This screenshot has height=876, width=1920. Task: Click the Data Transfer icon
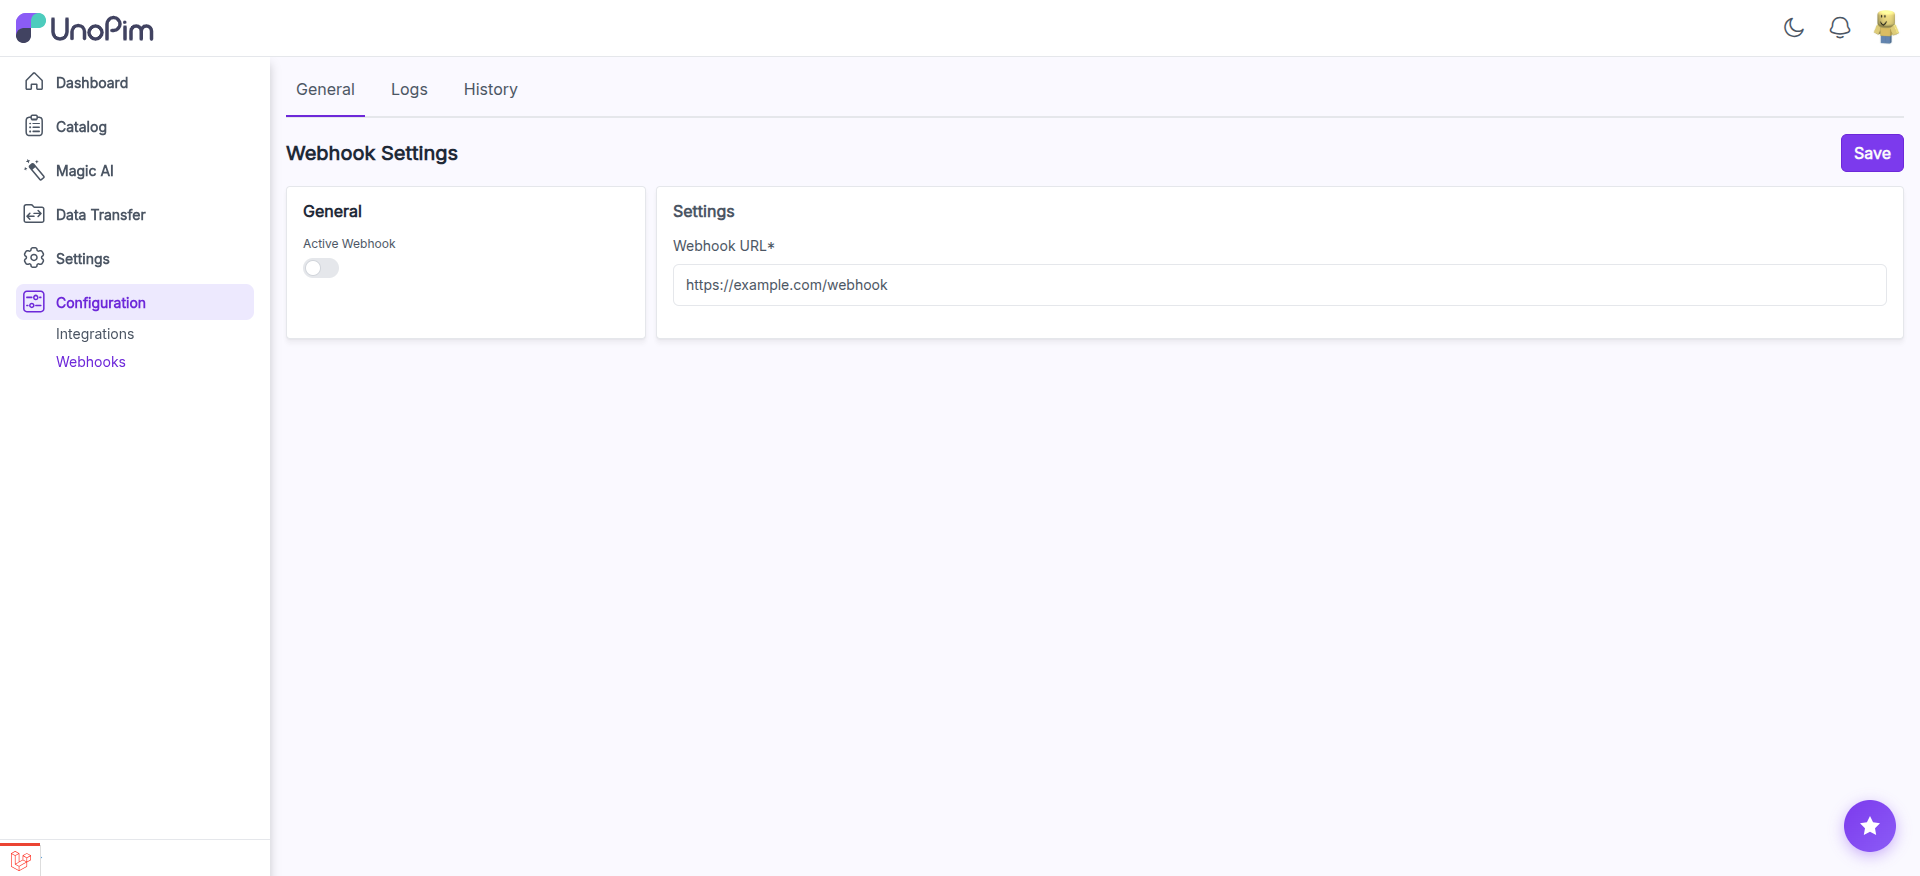34,214
